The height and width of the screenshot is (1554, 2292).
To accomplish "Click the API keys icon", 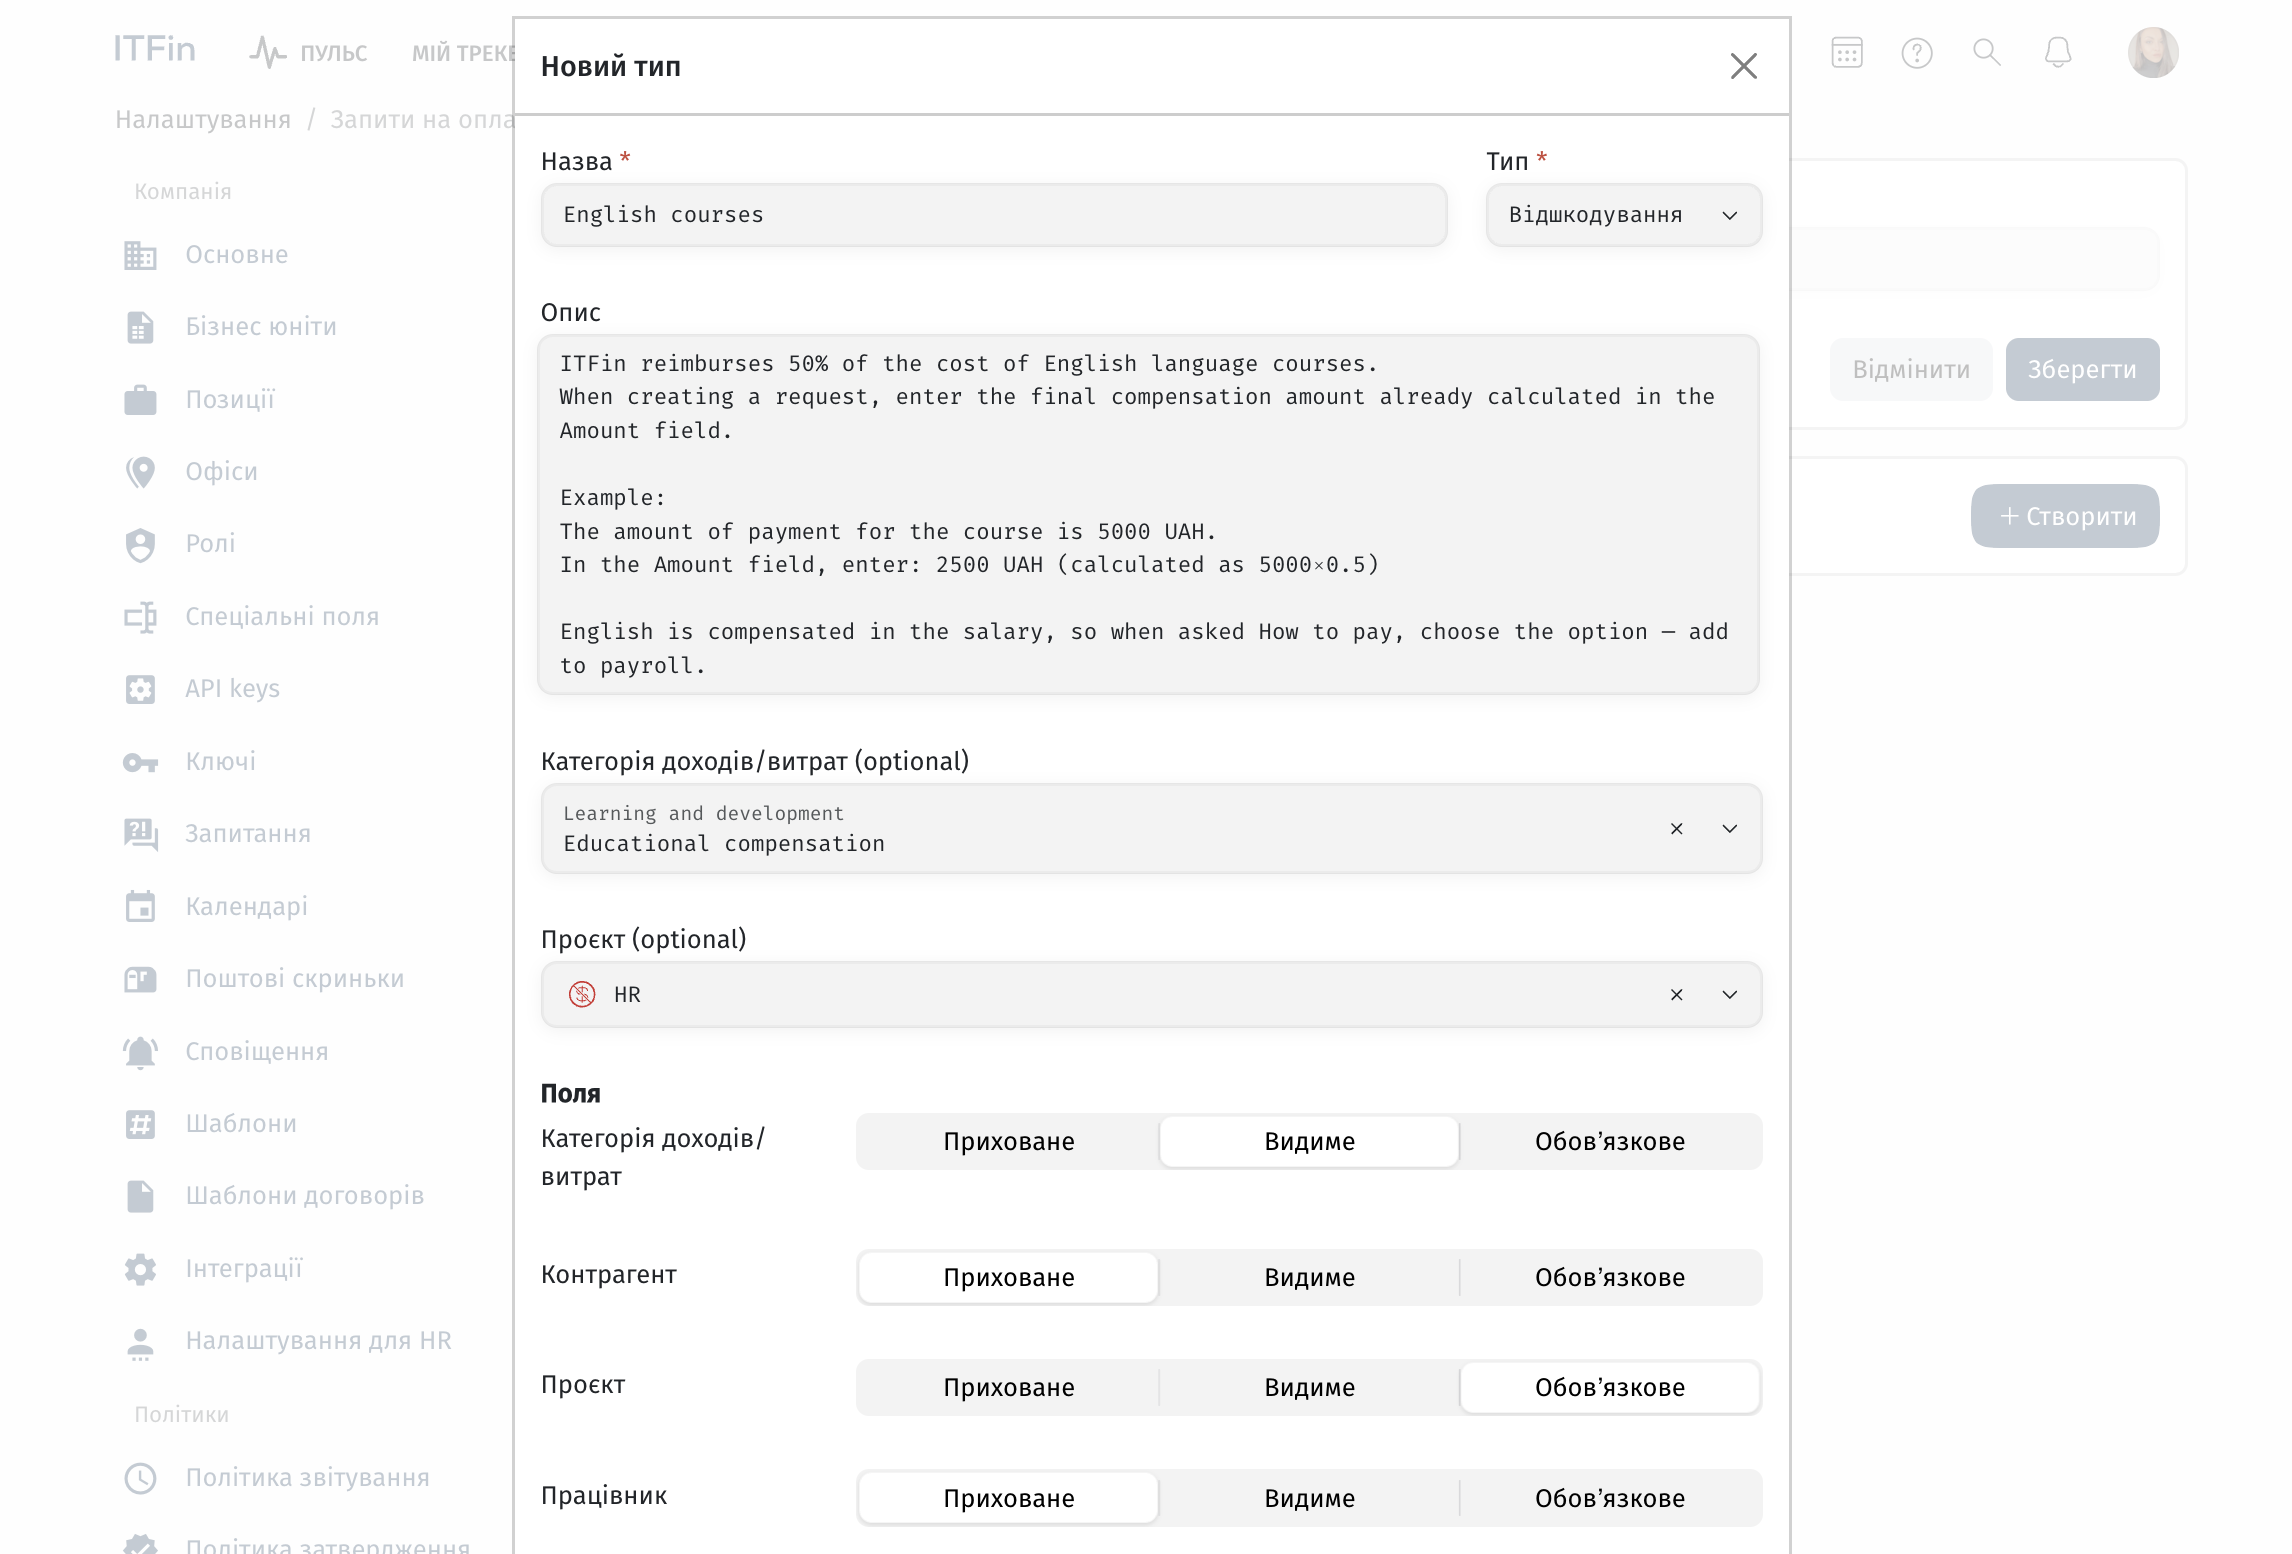I will click(140, 689).
